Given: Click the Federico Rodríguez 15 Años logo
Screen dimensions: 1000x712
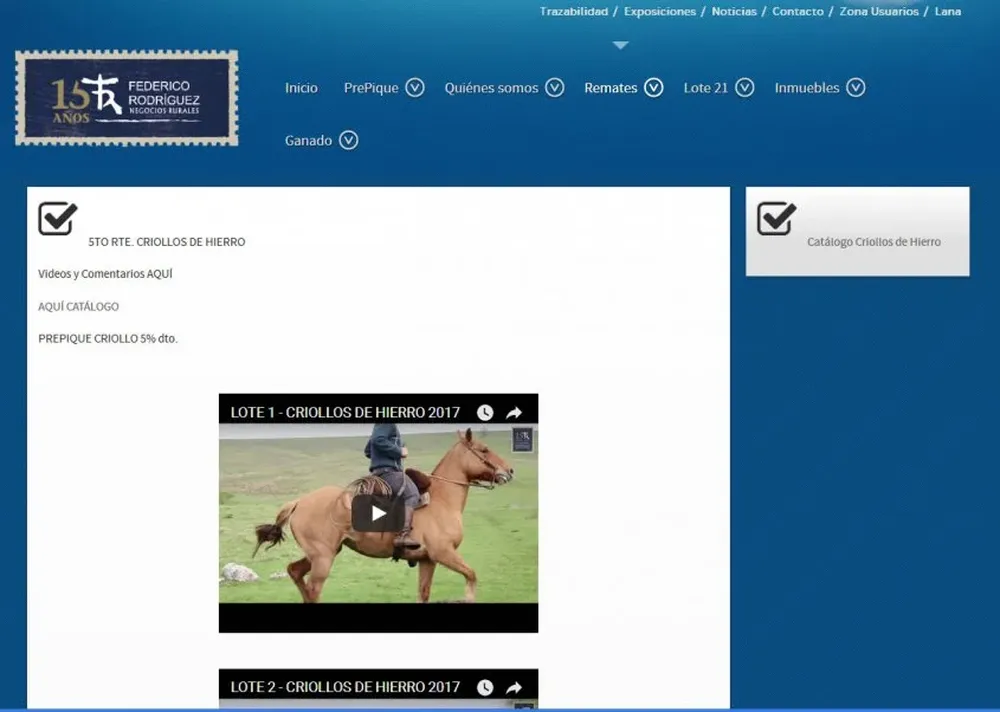Looking at the screenshot, I should 127,98.
